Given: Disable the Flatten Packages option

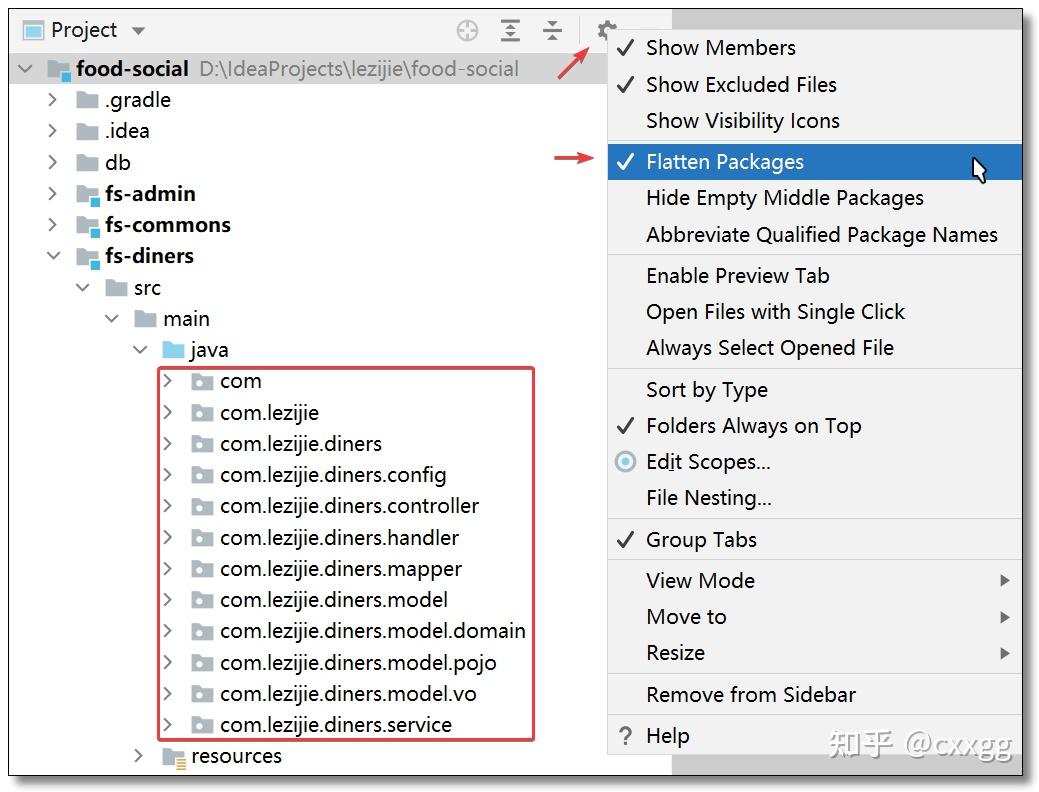Looking at the screenshot, I should tap(724, 161).
